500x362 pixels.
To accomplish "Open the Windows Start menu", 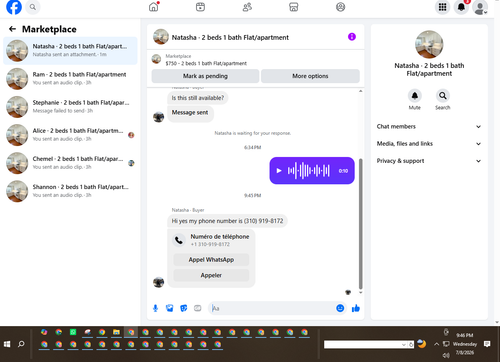I will click(7, 344).
